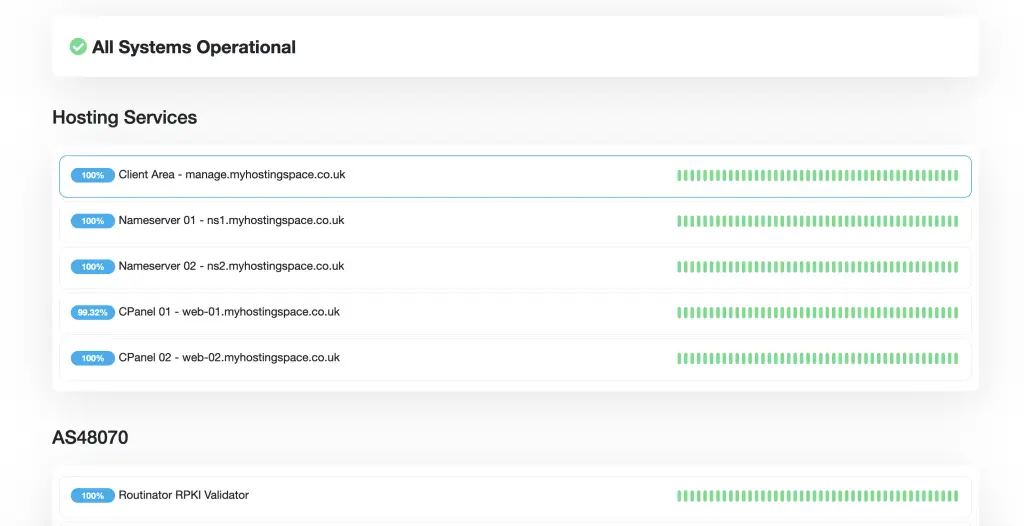
Task: Click the All Systems Operational status heading
Action: 194,47
